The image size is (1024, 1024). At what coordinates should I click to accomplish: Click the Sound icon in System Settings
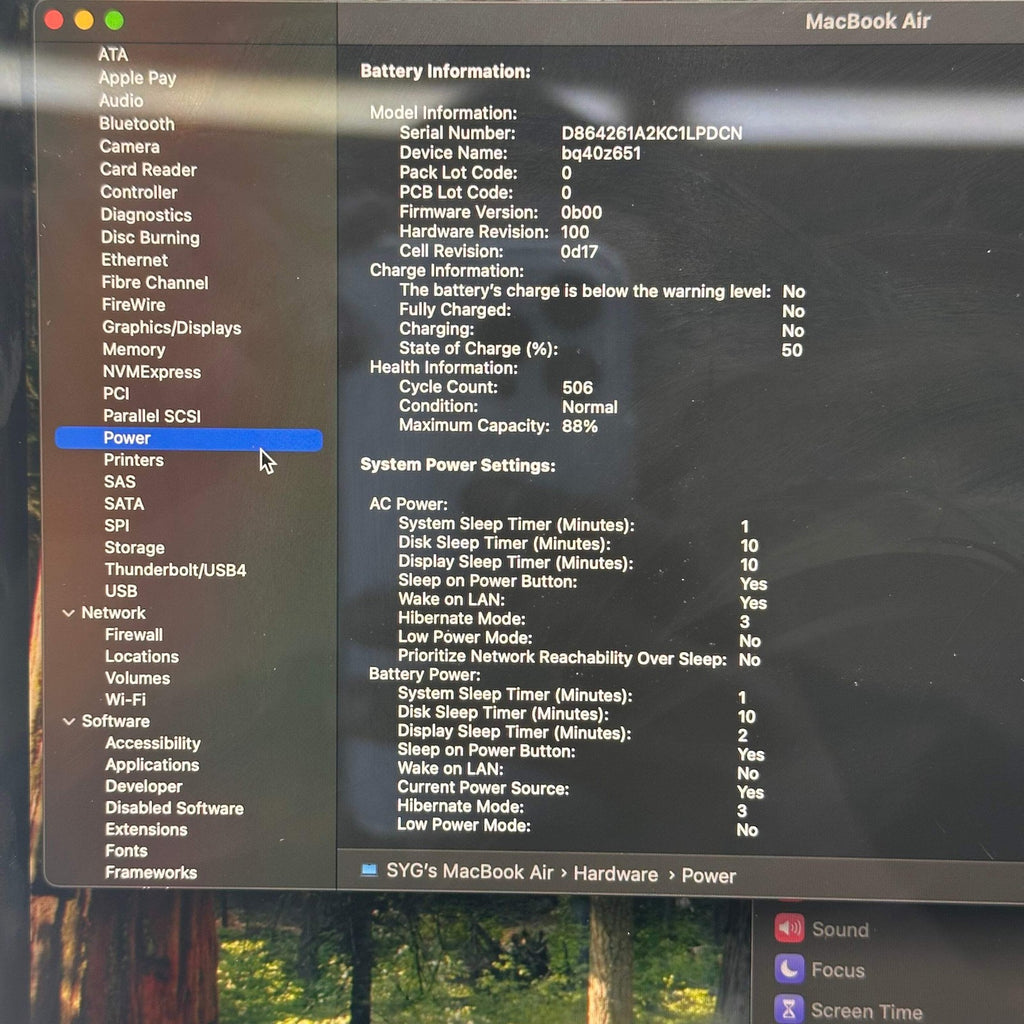[789, 928]
